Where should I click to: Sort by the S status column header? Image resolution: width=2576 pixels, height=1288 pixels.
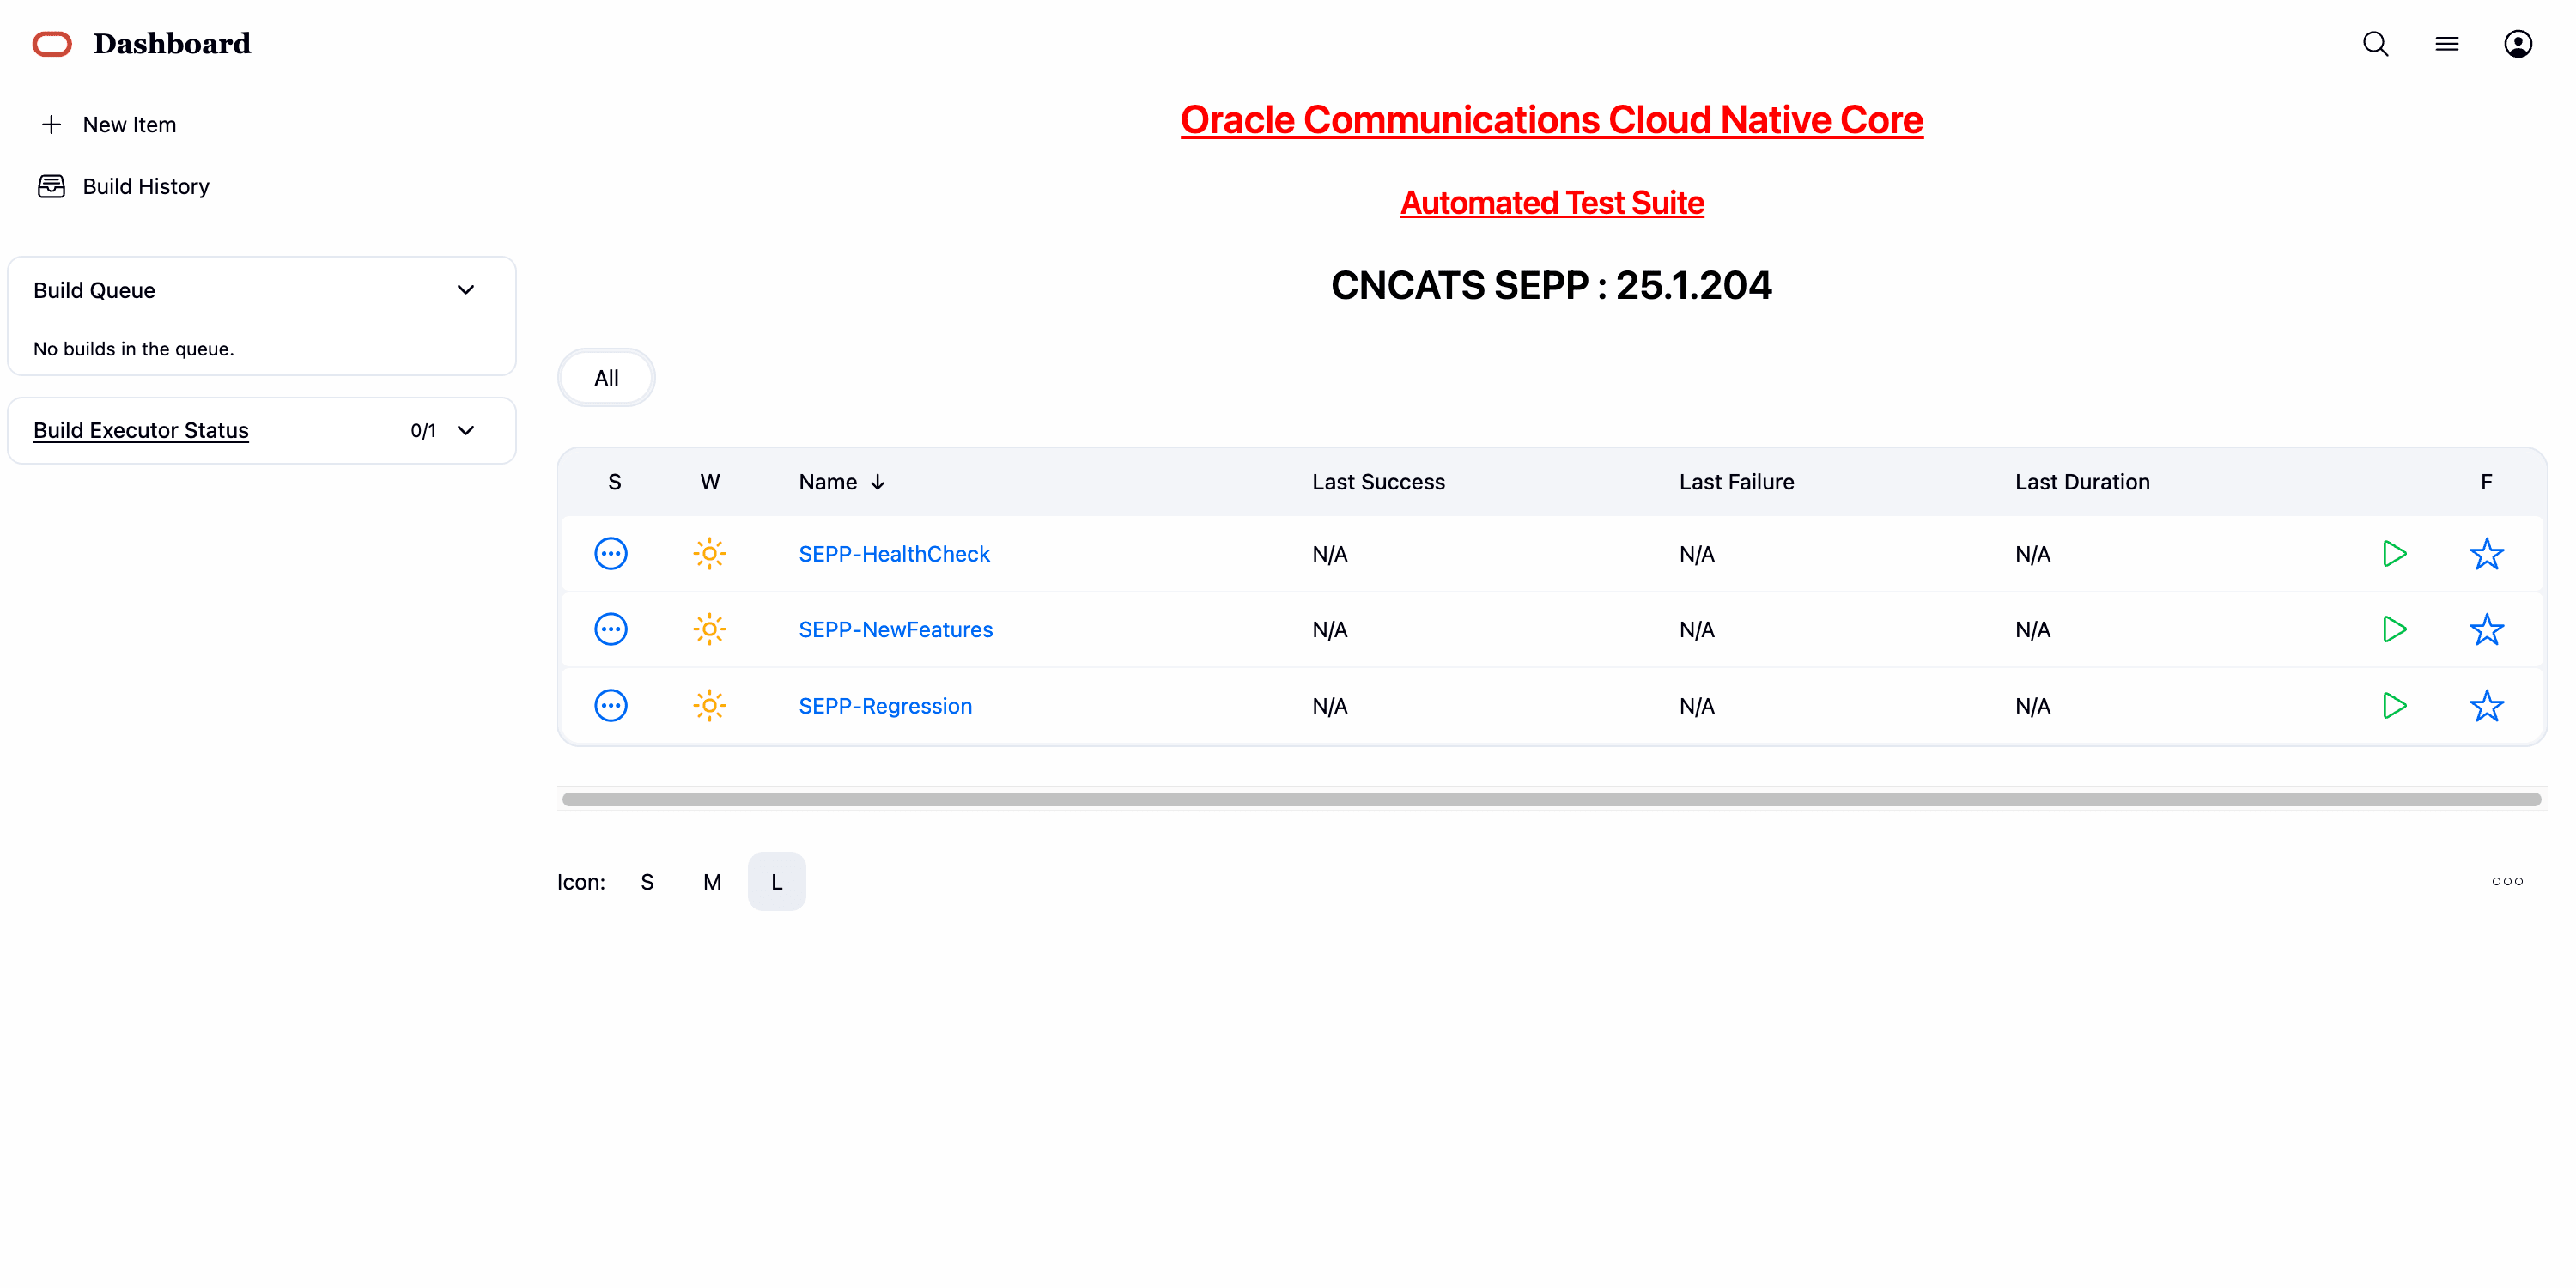click(614, 482)
